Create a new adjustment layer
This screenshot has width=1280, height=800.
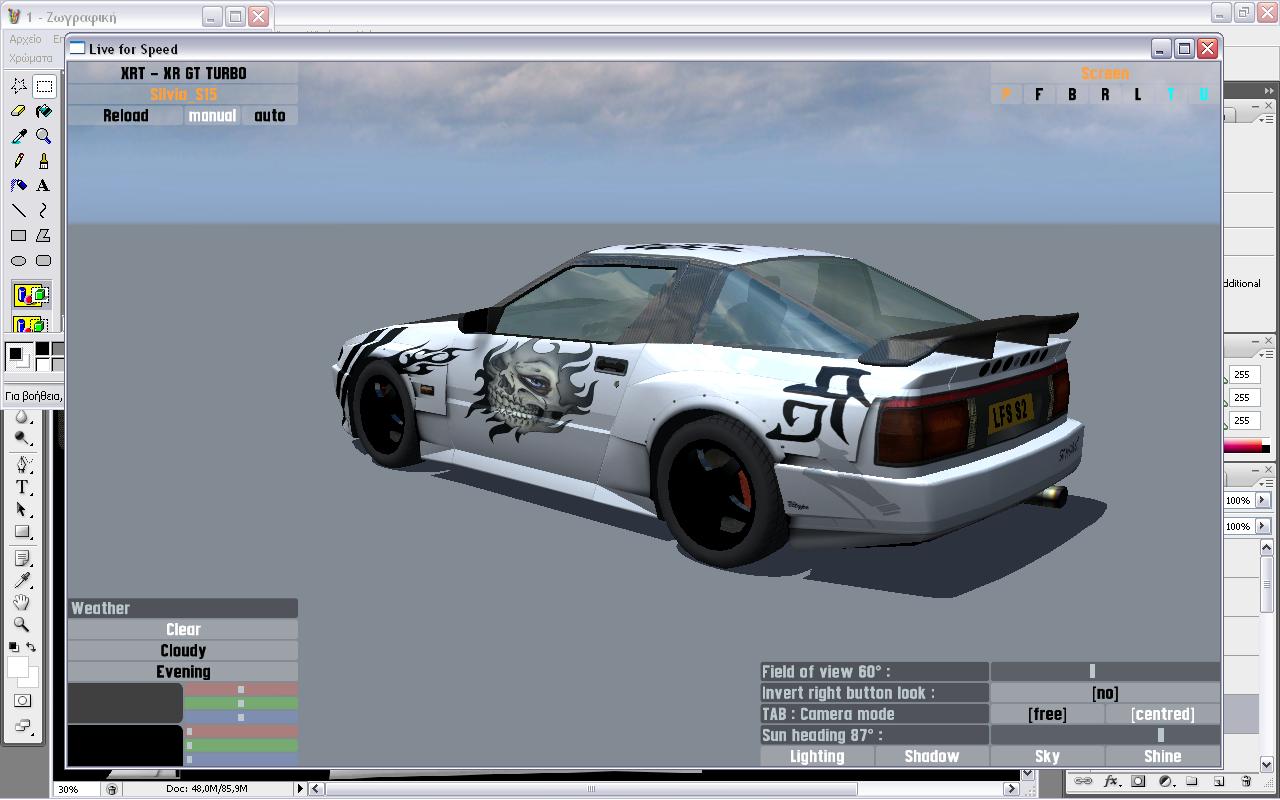pos(1165,781)
